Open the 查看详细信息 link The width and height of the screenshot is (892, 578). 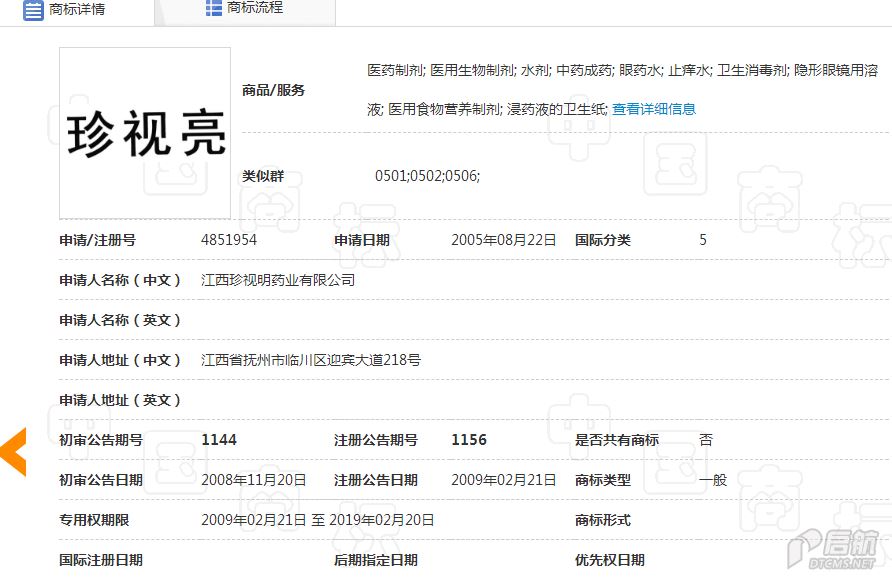coord(654,109)
